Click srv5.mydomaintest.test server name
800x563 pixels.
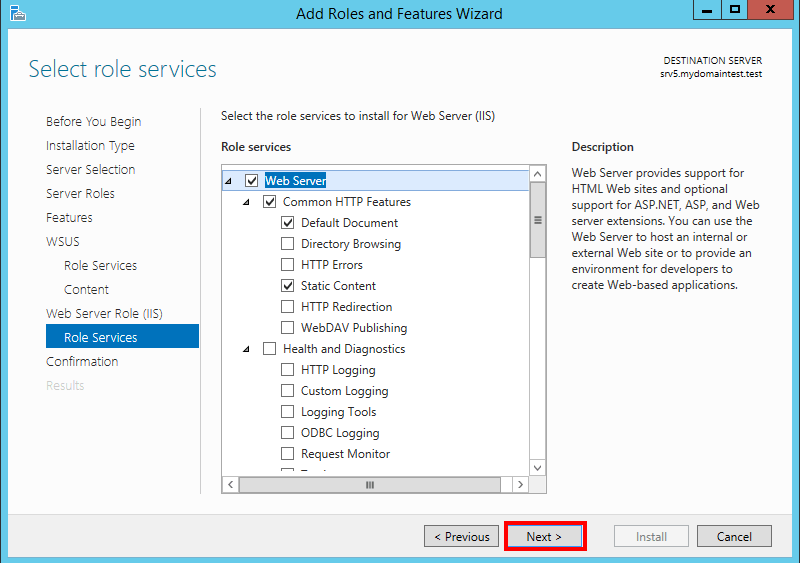click(x=711, y=74)
